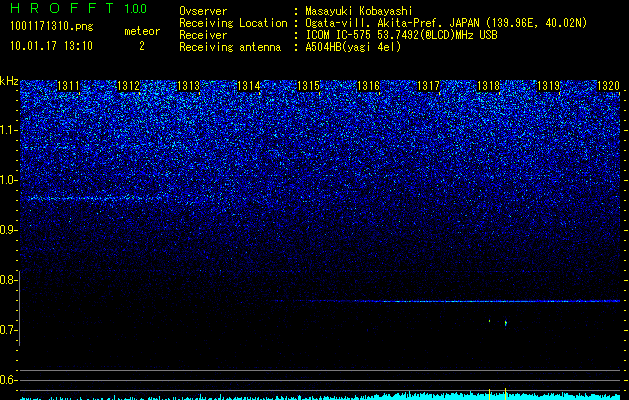The height and width of the screenshot is (400, 629).
Task: Select the version number 1.0.0
Action: click(x=135, y=8)
